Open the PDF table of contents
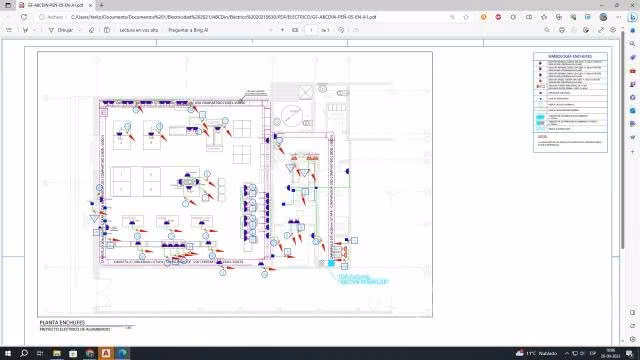 pos(9,30)
